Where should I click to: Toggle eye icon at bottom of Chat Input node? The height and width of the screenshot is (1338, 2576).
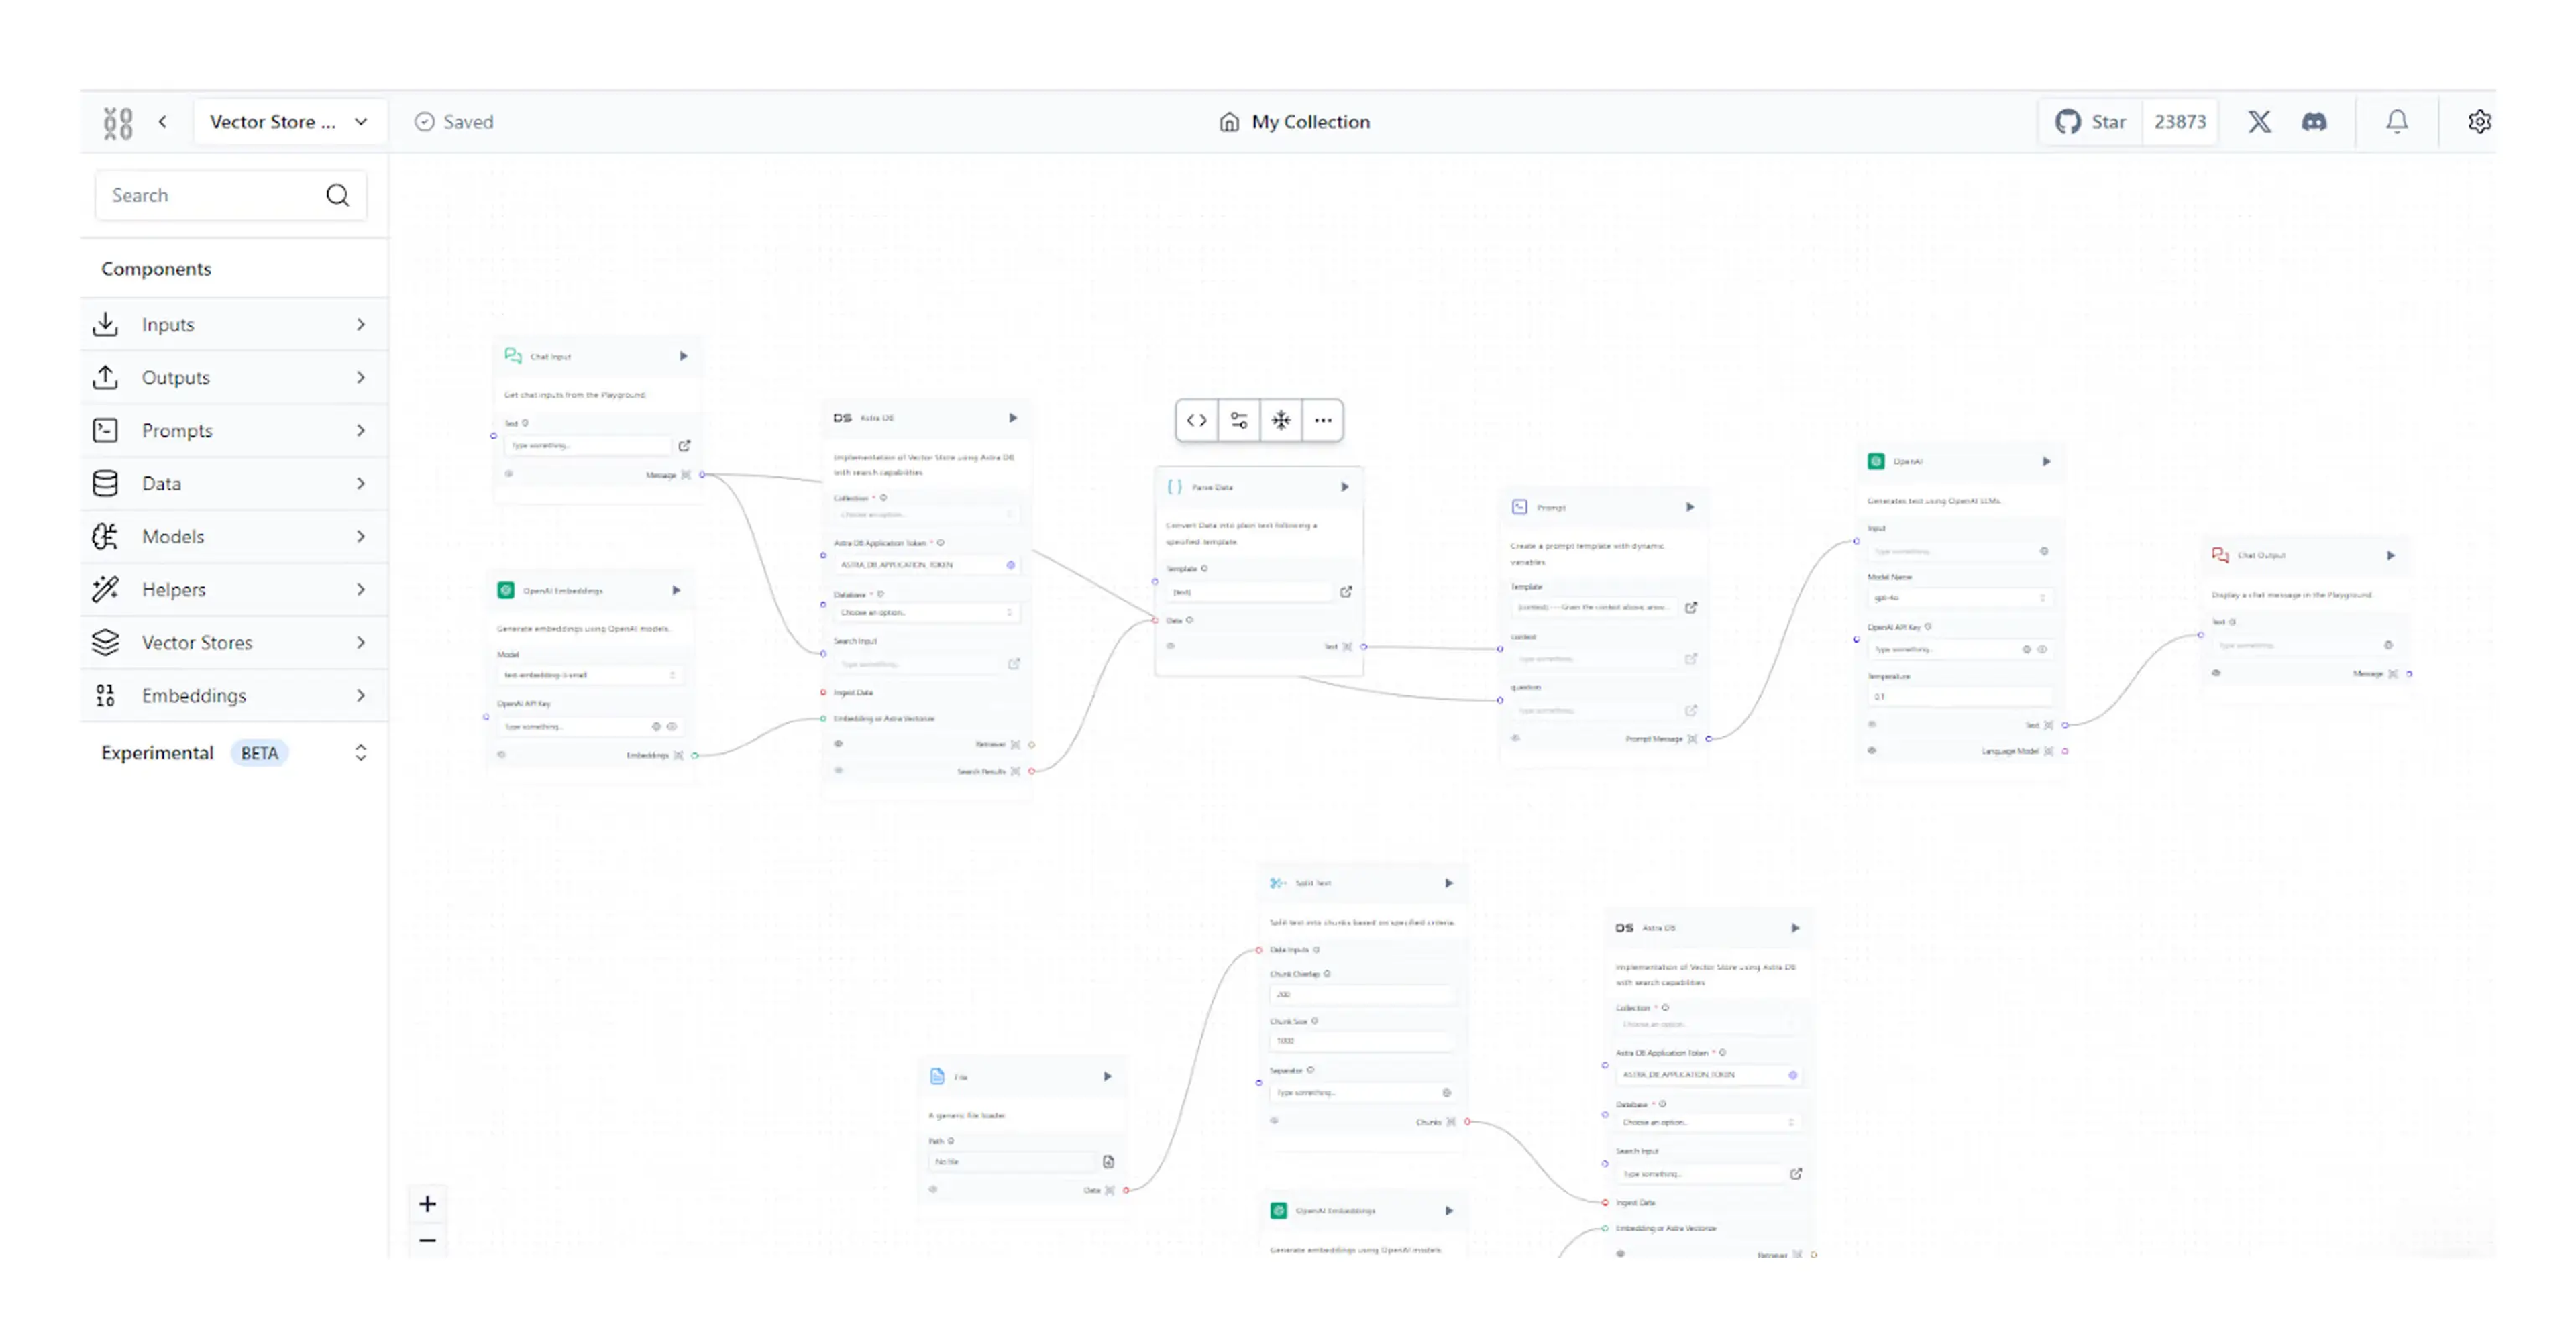(x=509, y=474)
